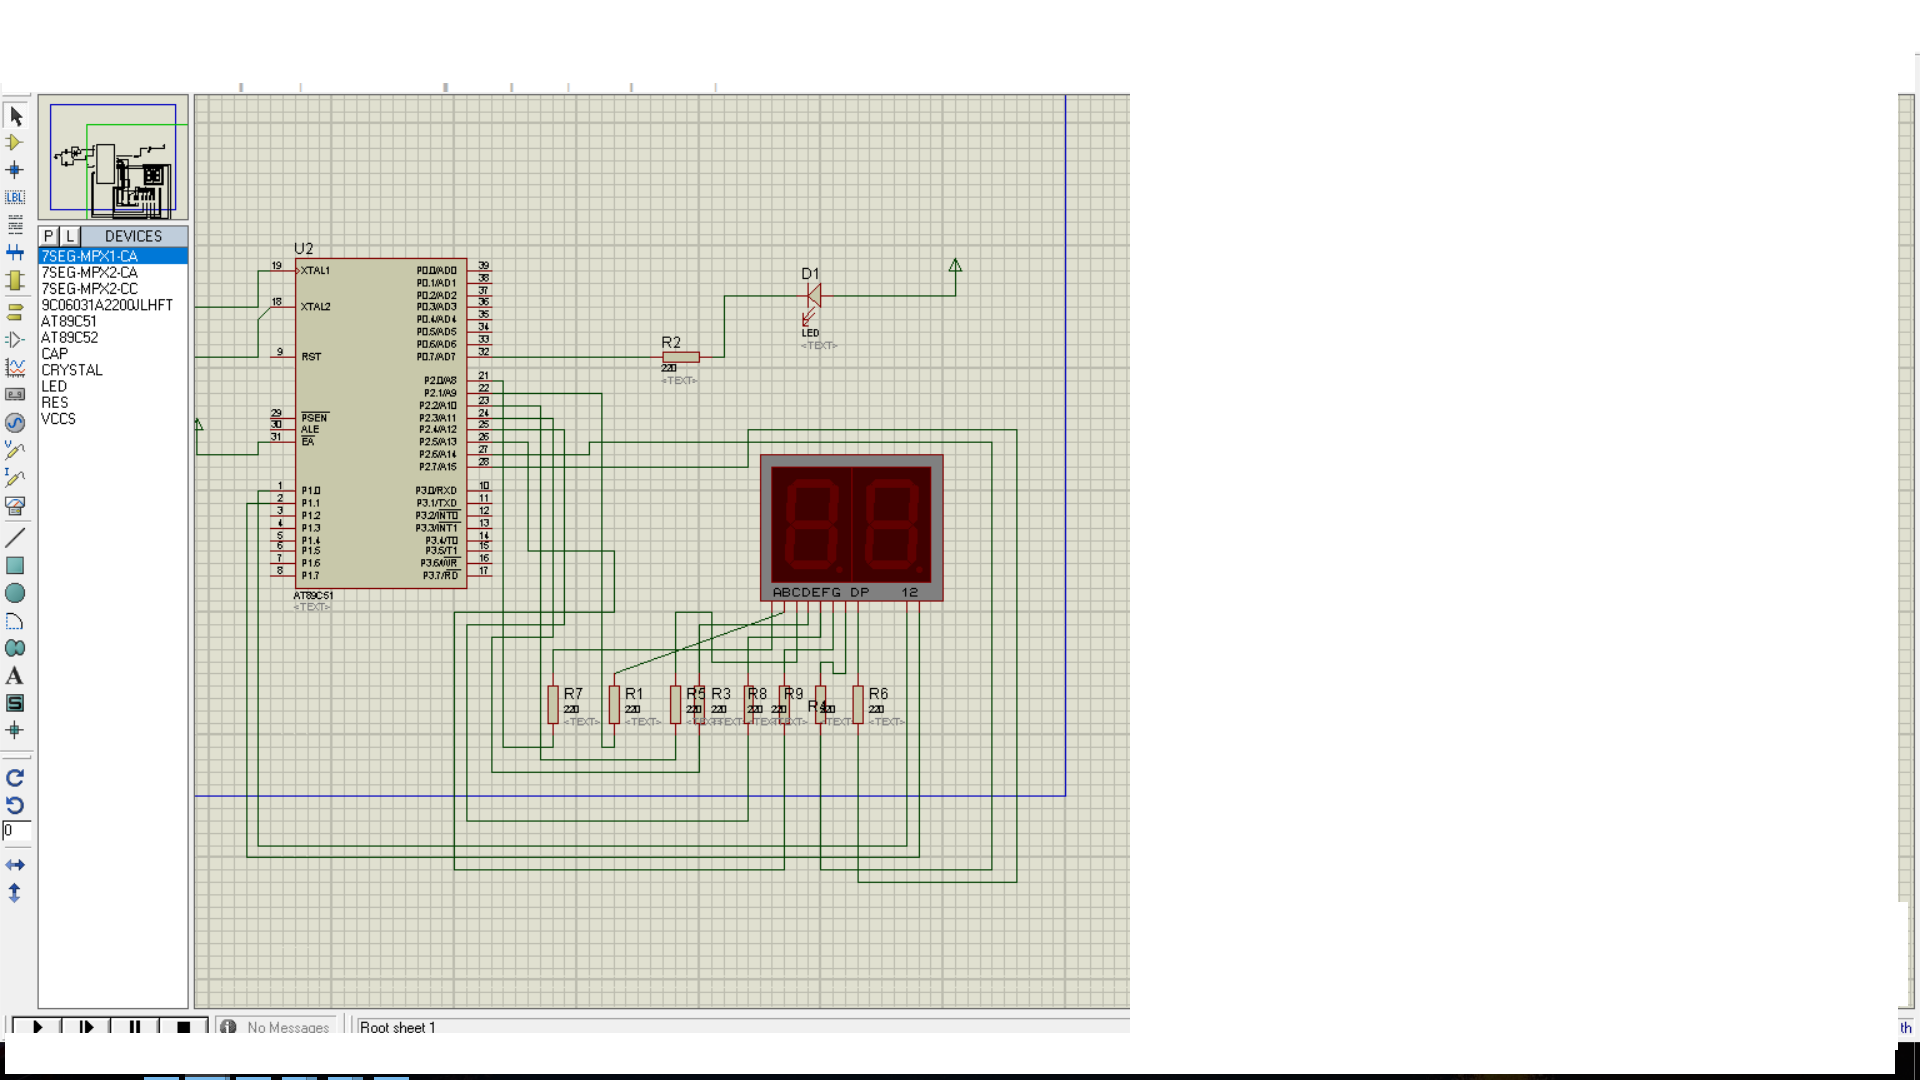
Task: Select 9C06031A2200JLHFT device
Action: point(113,305)
